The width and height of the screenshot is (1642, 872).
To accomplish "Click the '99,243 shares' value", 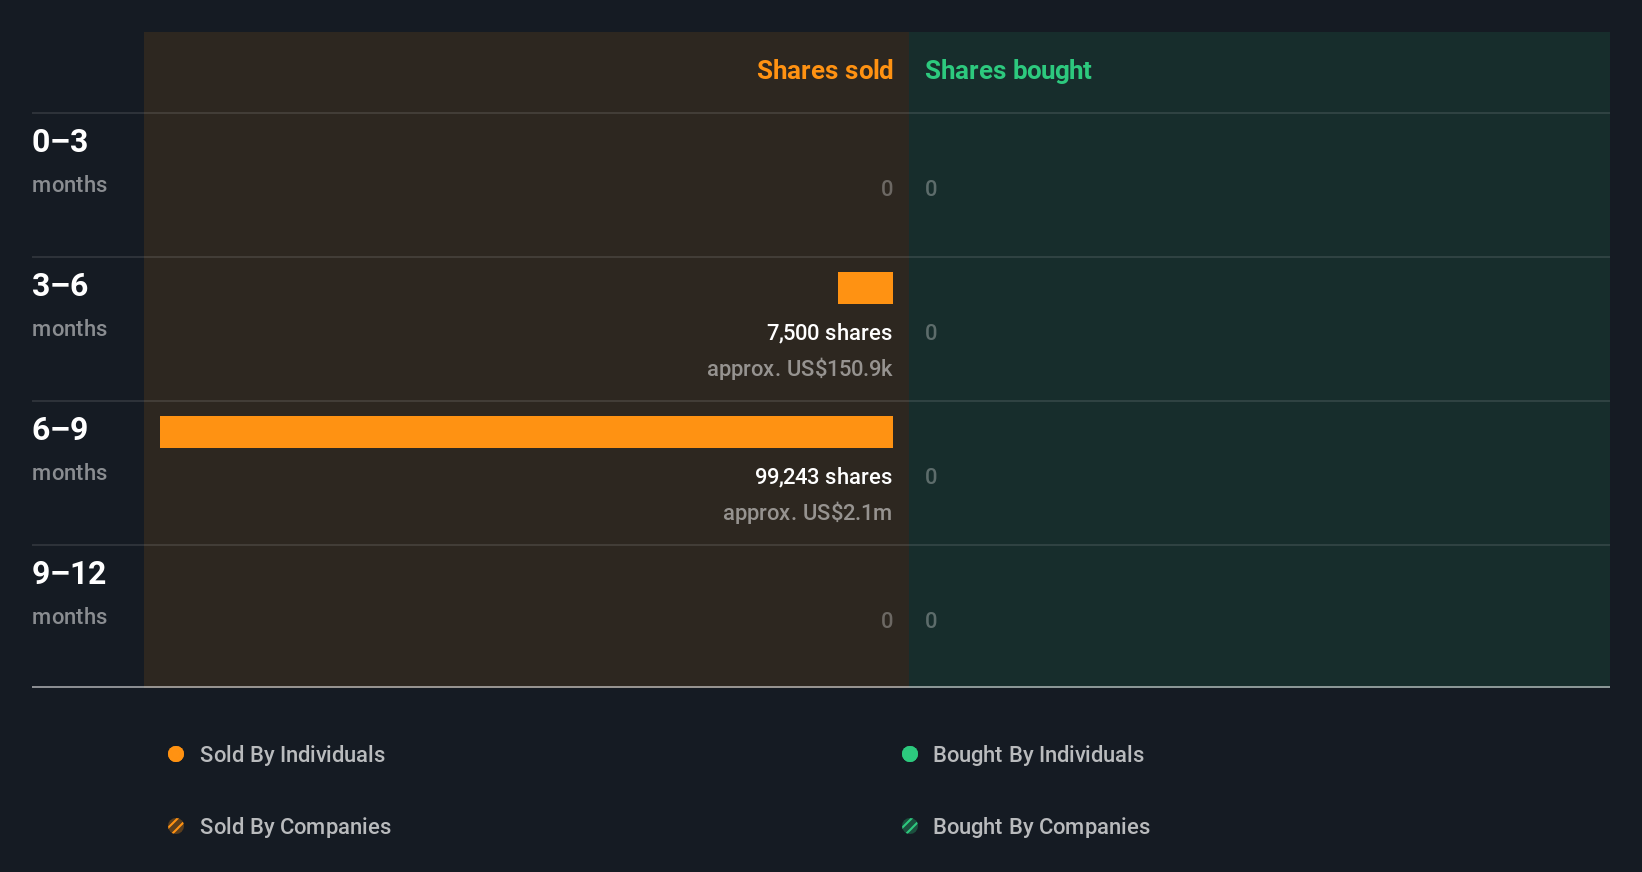I will coord(823,476).
